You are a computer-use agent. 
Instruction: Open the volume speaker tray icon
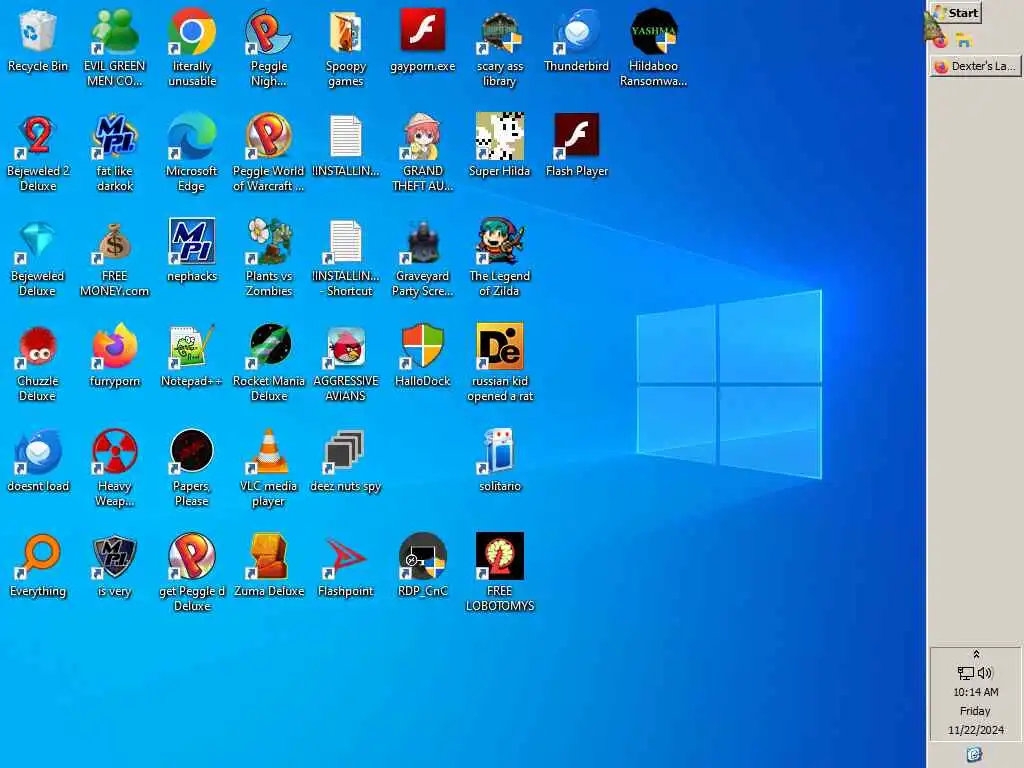pyautogui.click(x=985, y=673)
